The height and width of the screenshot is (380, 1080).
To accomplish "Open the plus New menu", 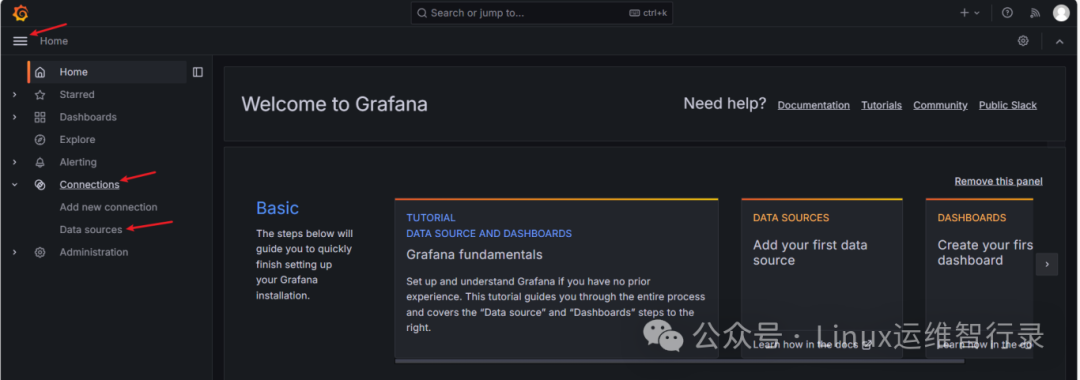I will (969, 13).
